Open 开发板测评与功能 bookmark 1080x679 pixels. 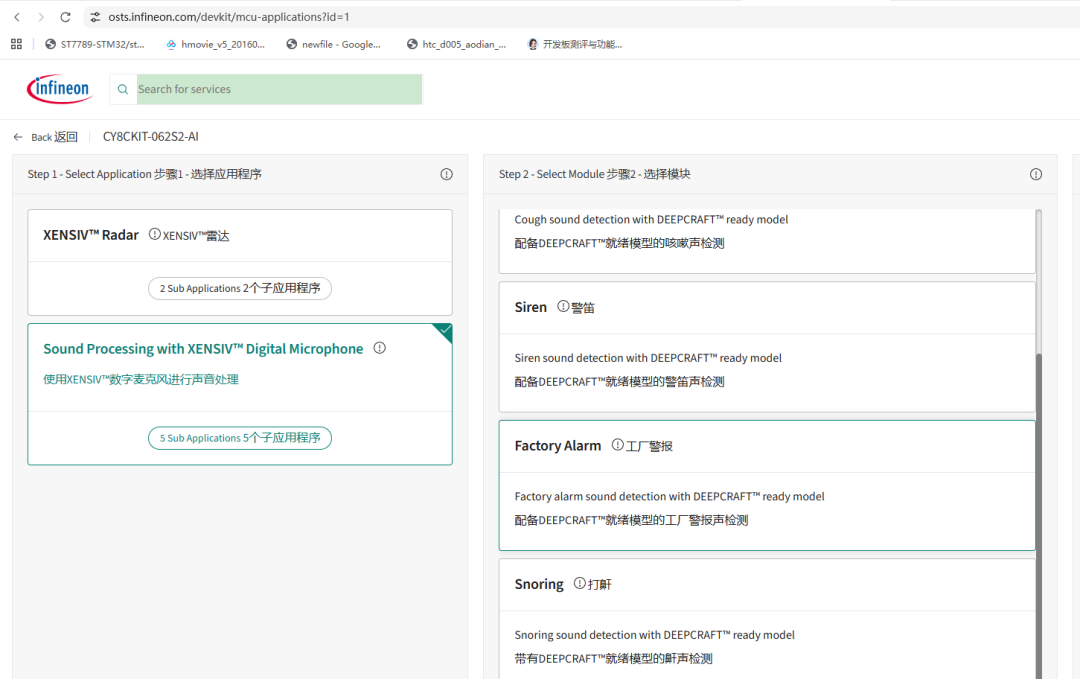click(574, 44)
